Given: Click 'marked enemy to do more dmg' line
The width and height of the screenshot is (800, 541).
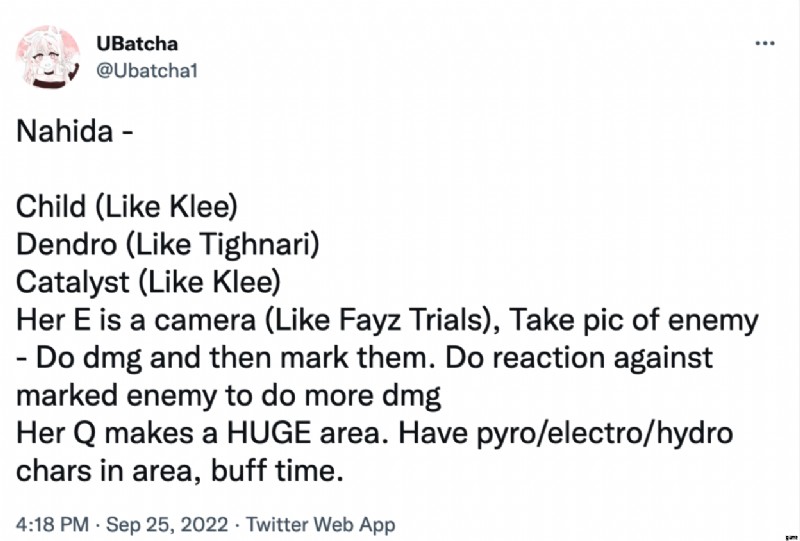Looking at the screenshot, I should pyautogui.click(x=229, y=396).
